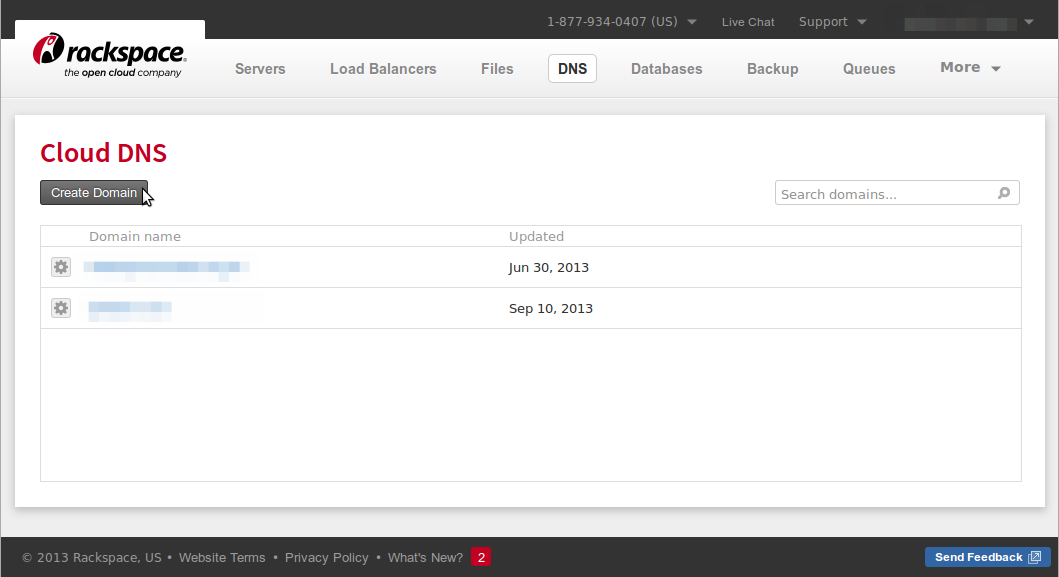Click the search magnifier icon
The width and height of the screenshot is (1059, 577).
(1004, 193)
